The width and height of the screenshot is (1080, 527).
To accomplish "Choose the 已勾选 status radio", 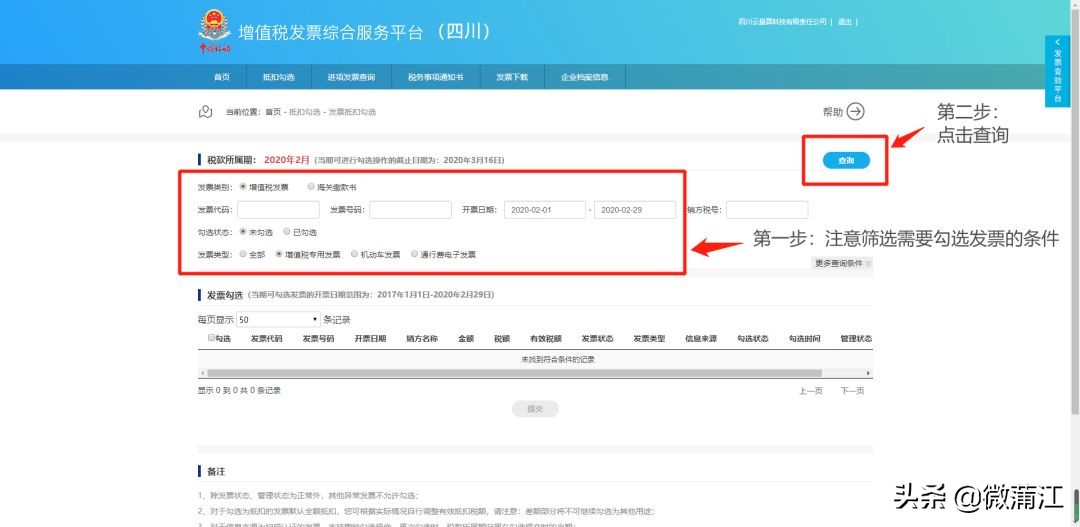I will [x=287, y=232].
